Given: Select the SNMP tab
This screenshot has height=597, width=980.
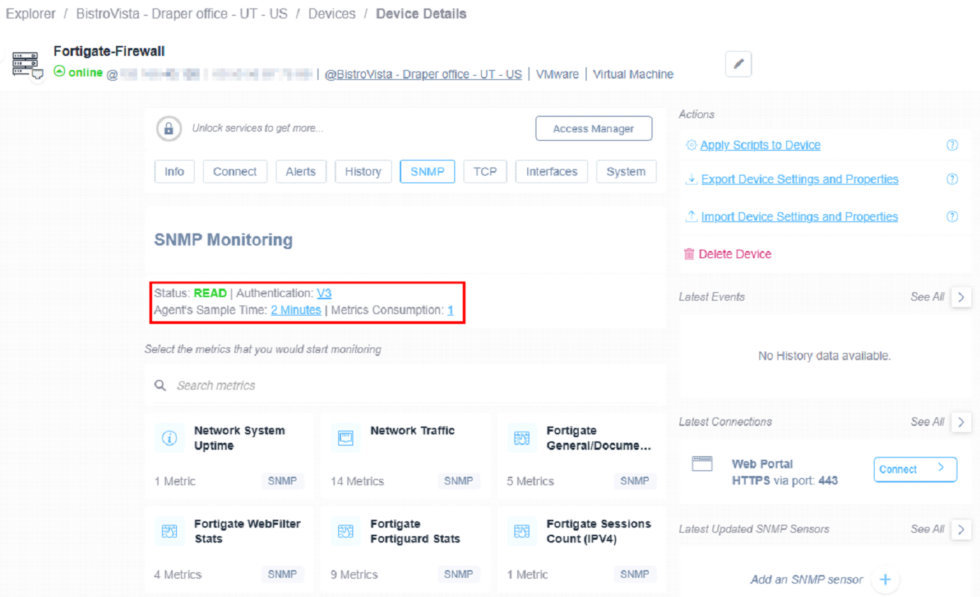Looking at the screenshot, I should point(428,171).
